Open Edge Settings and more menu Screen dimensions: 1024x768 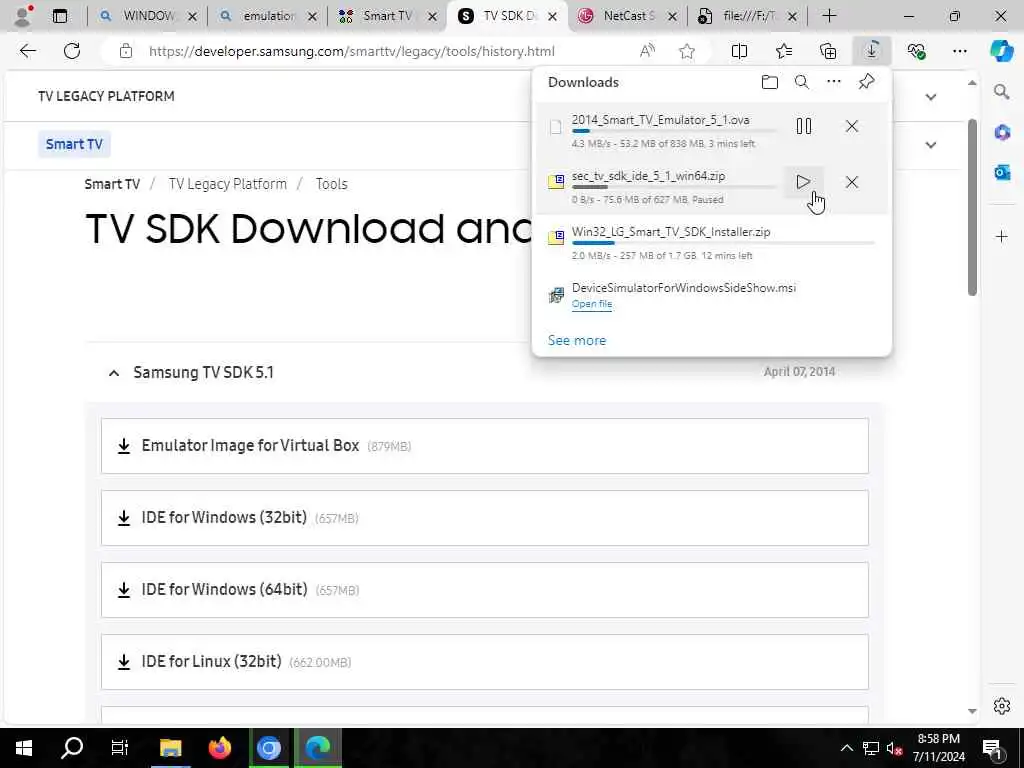pos(959,51)
